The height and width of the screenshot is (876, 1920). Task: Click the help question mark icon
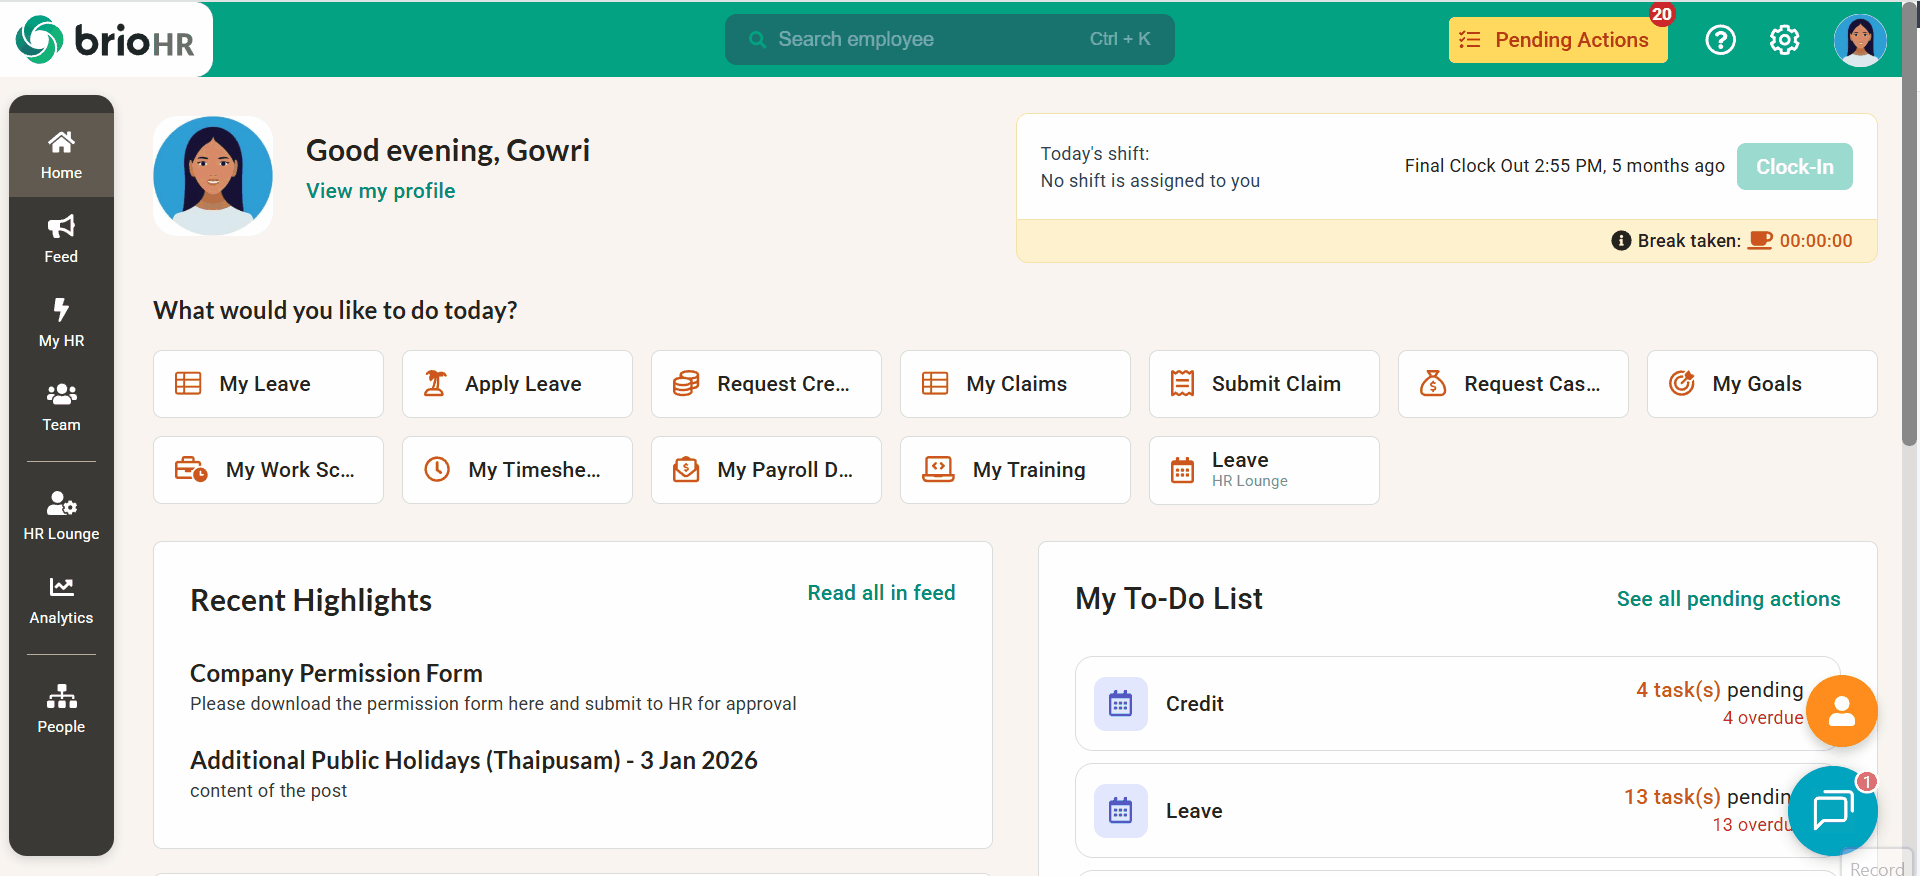(1720, 40)
